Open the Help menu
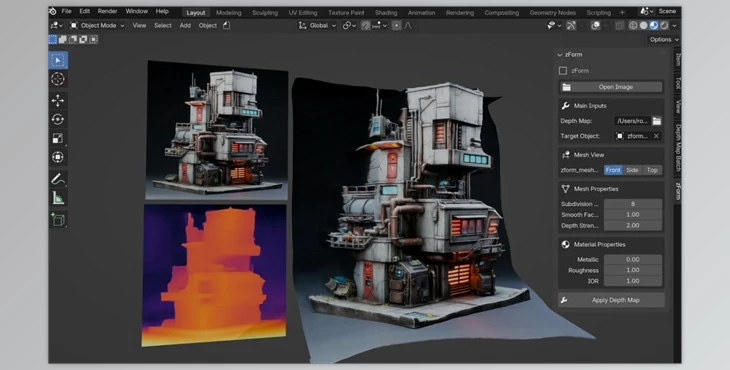The height and width of the screenshot is (370, 730). pyautogui.click(x=162, y=11)
